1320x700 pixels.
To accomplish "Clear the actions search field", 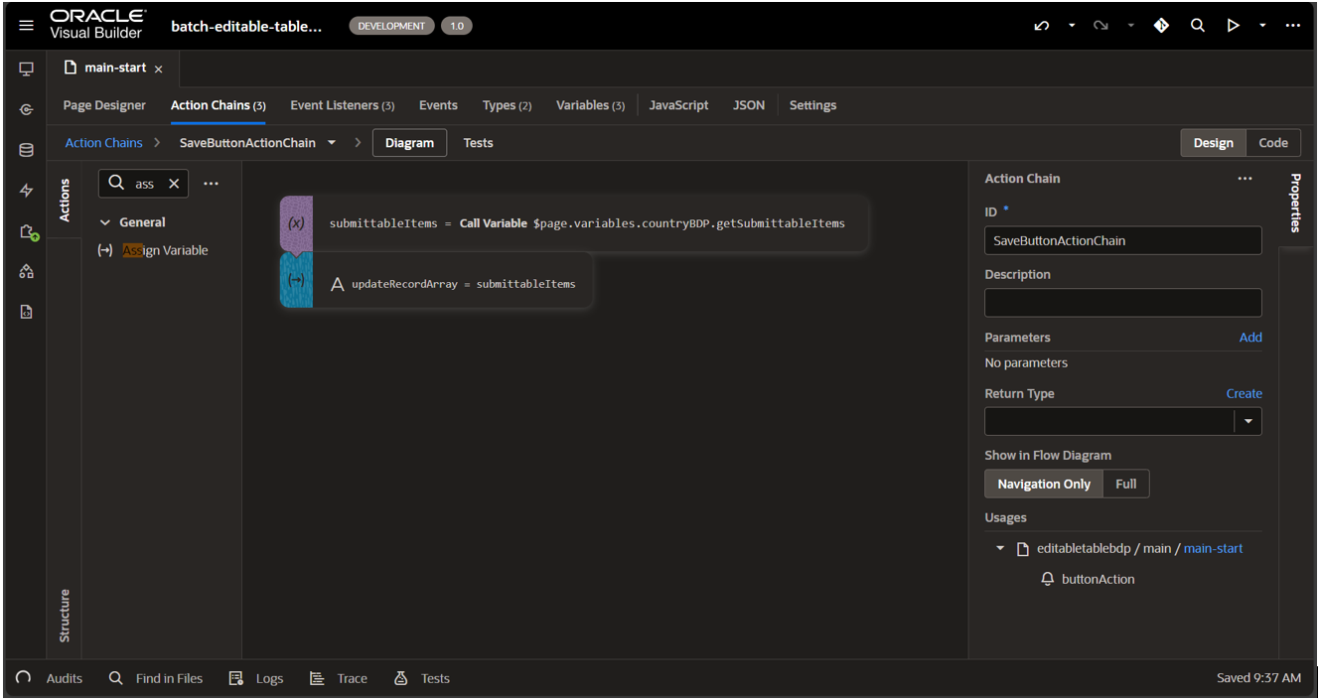I will [x=173, y=183].
